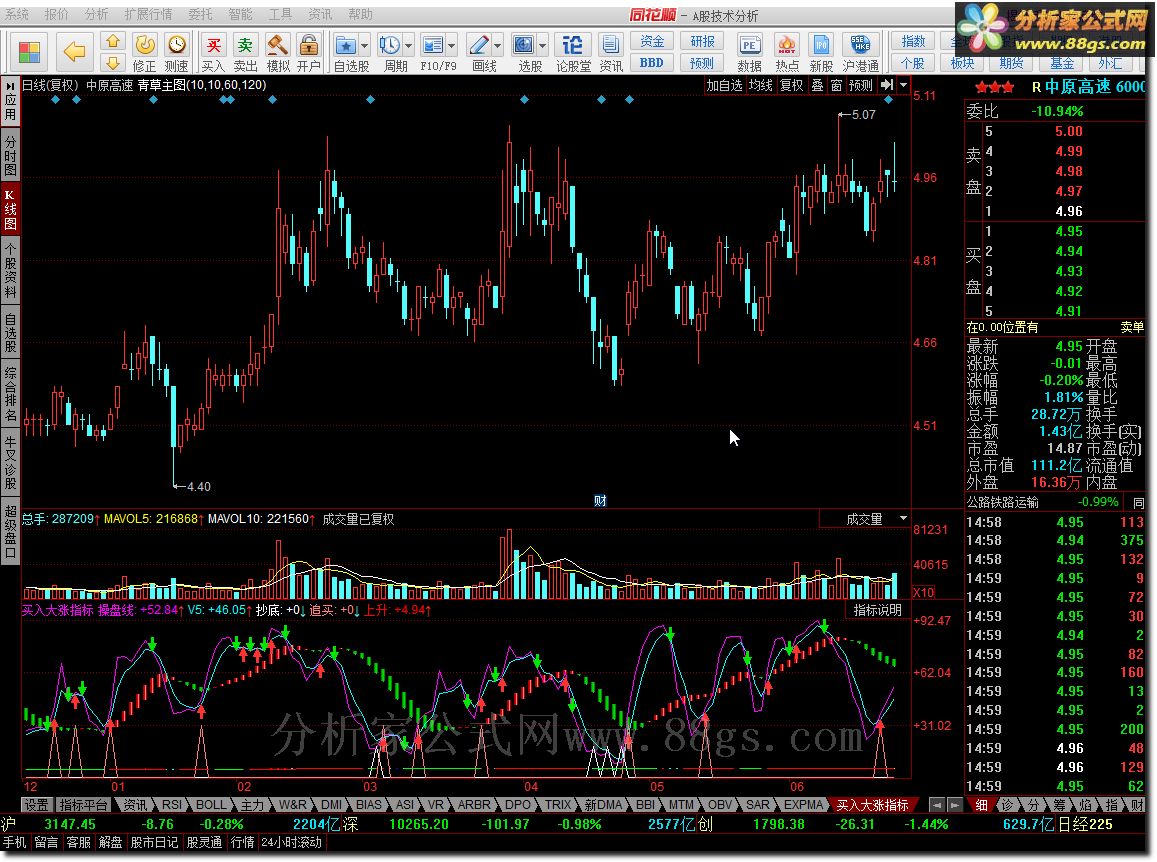Open the 系统 menu
Screen dimensions: 1157x862
[x=18, y=14]
